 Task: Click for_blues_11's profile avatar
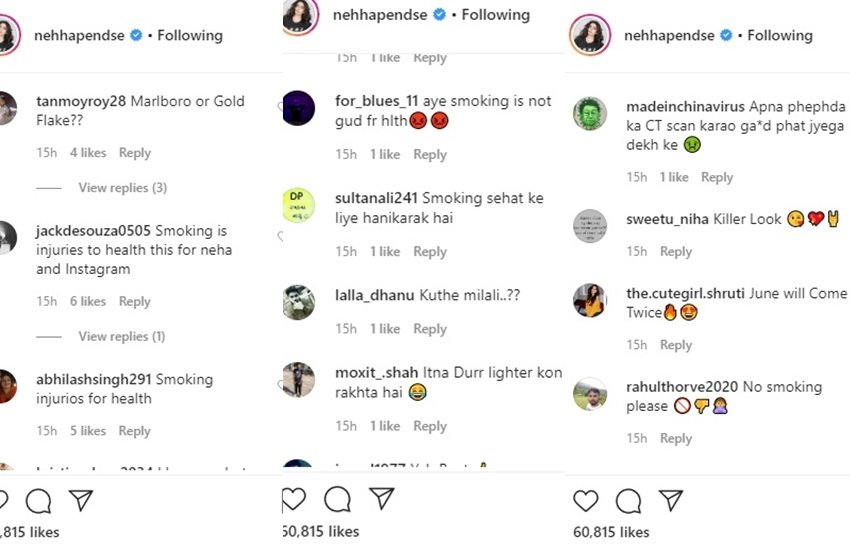click(298, 107)
